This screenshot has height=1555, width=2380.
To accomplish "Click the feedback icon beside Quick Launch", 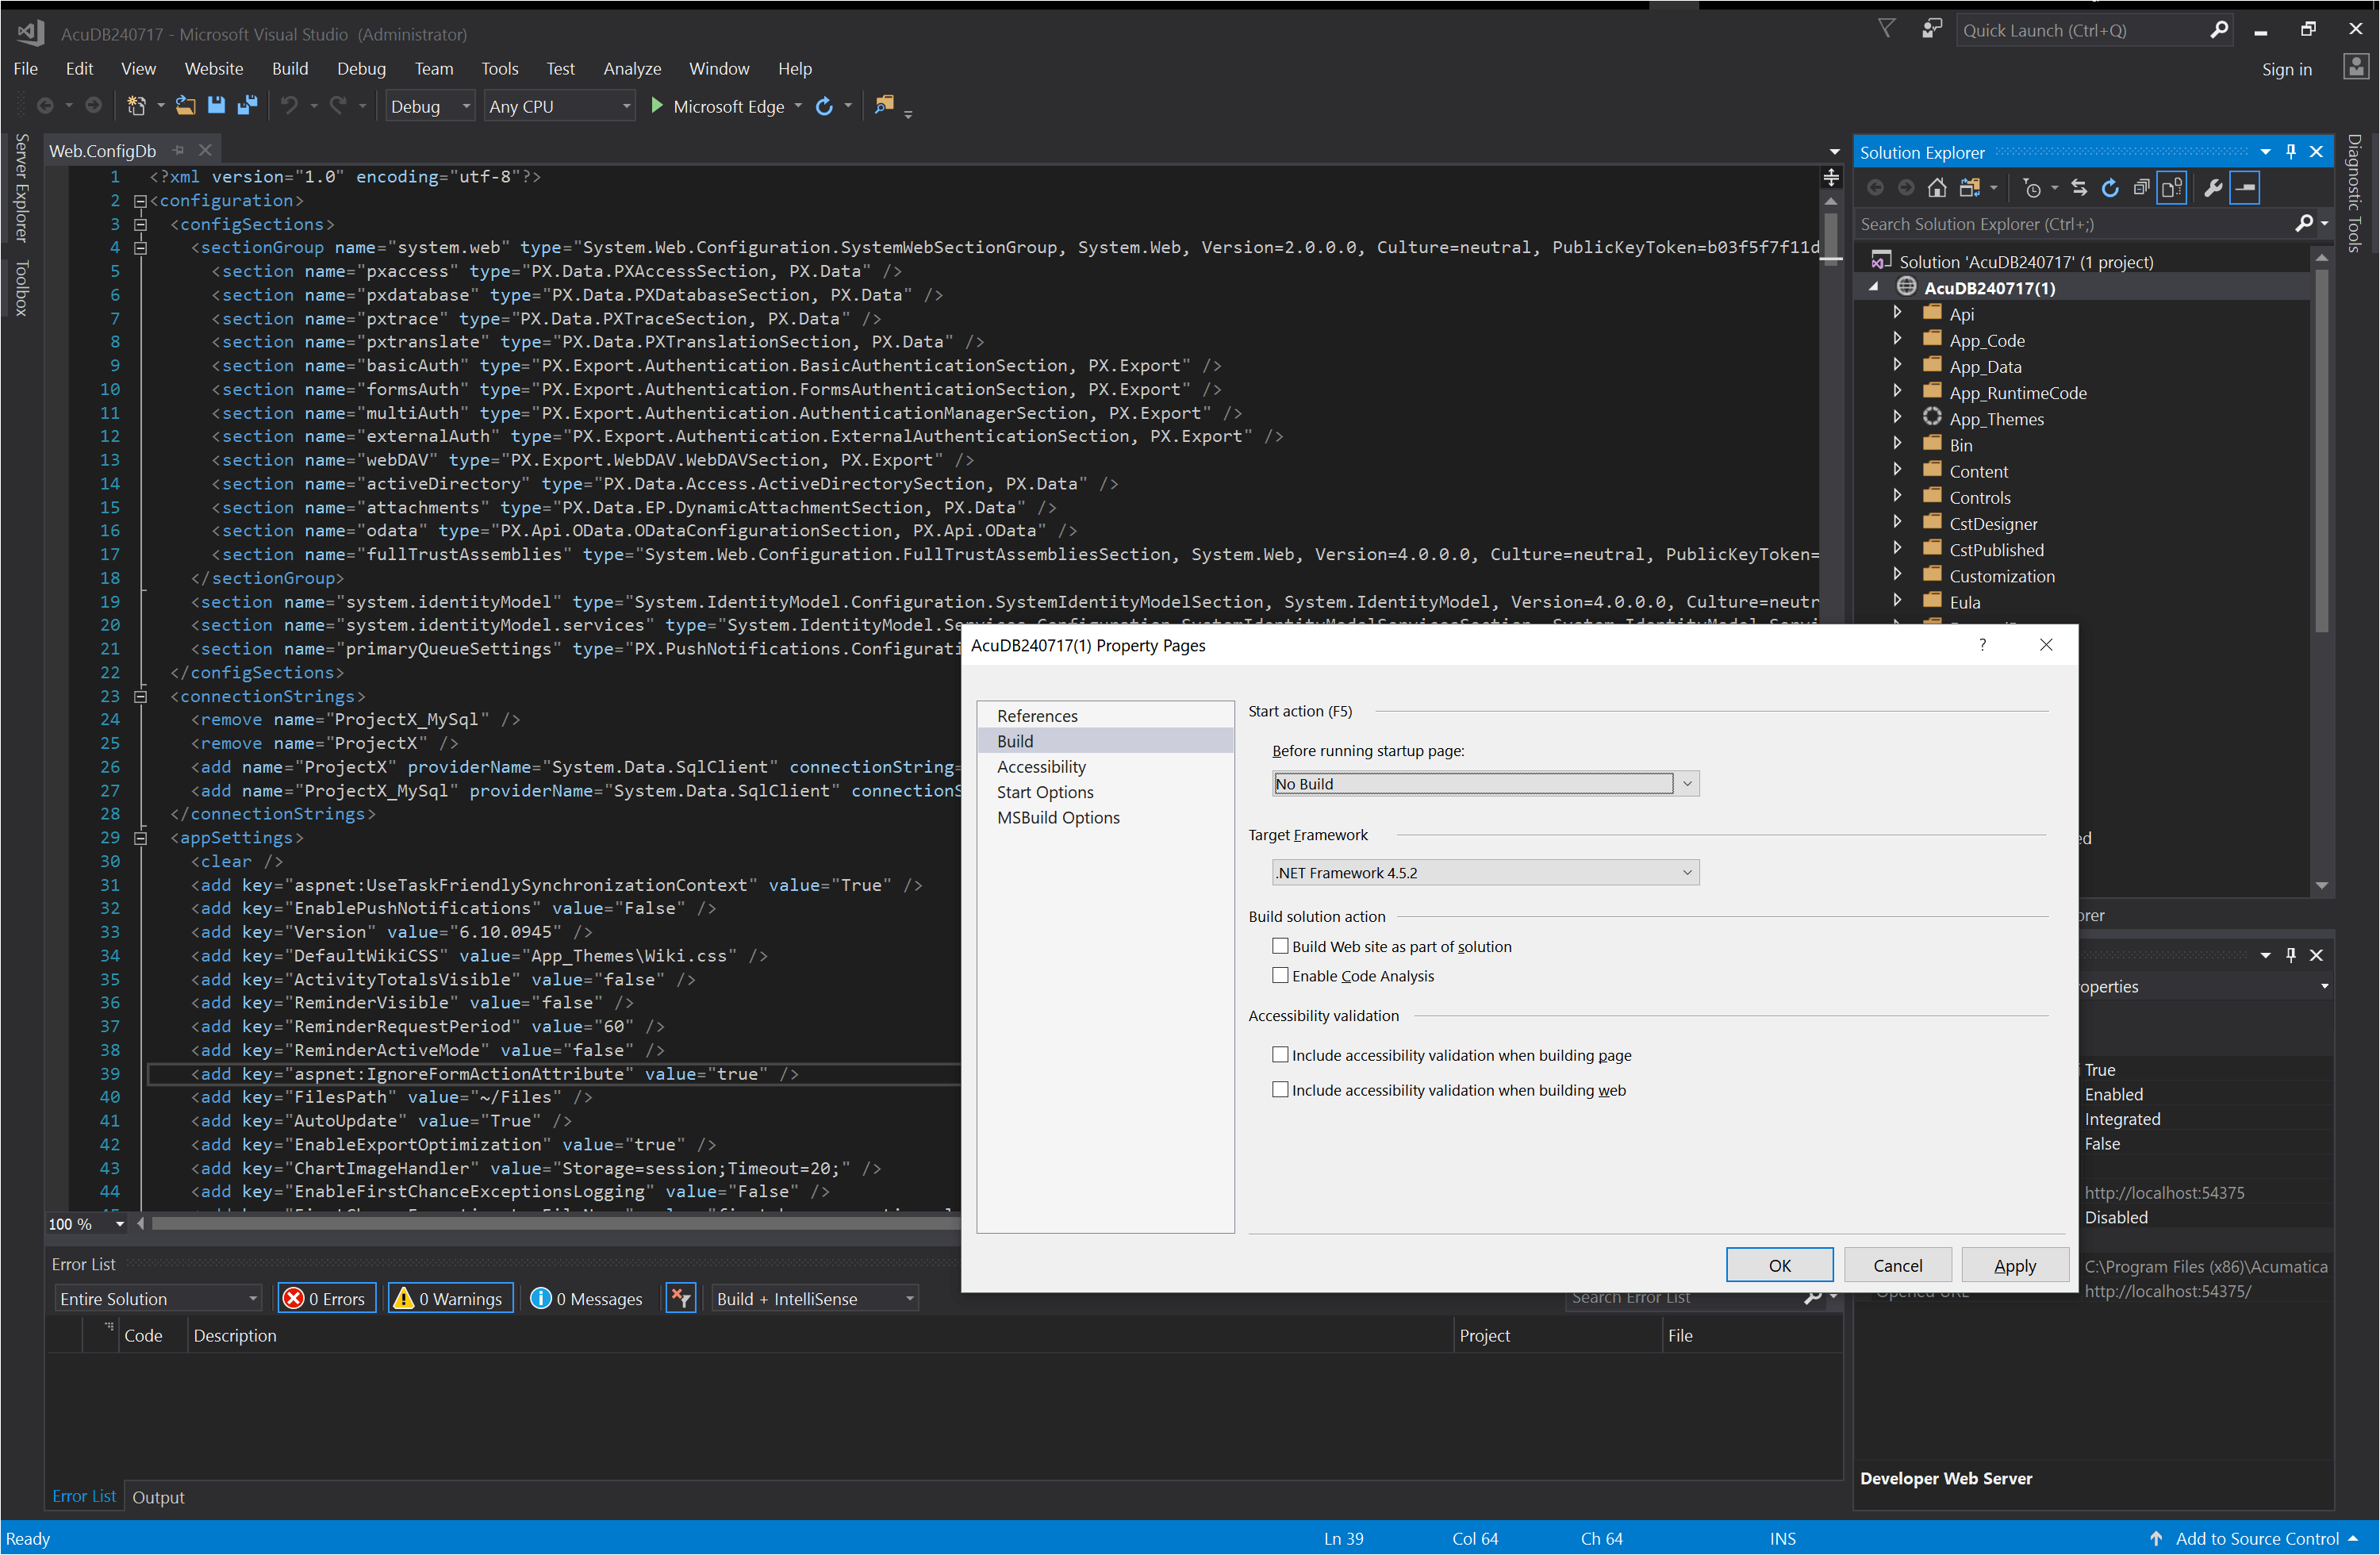I will tap(1931, 30).
